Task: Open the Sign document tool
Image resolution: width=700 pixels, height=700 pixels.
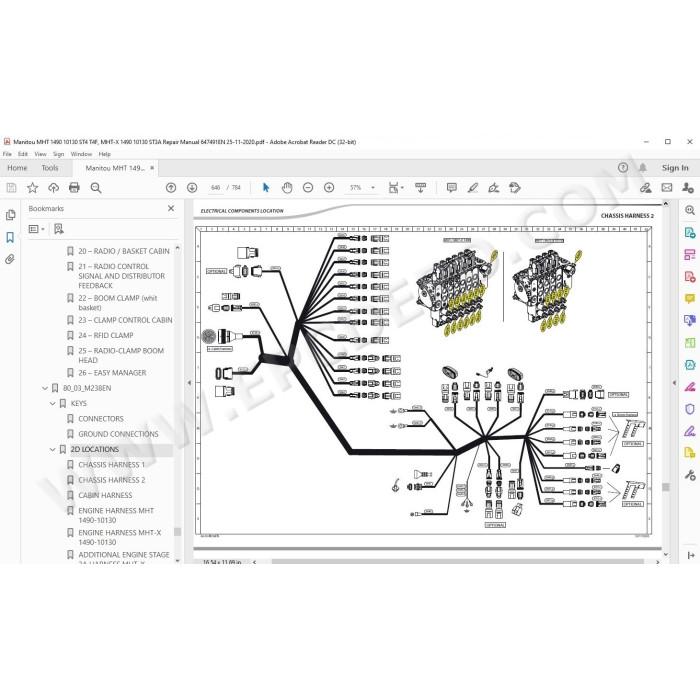Action: (494, 188)
